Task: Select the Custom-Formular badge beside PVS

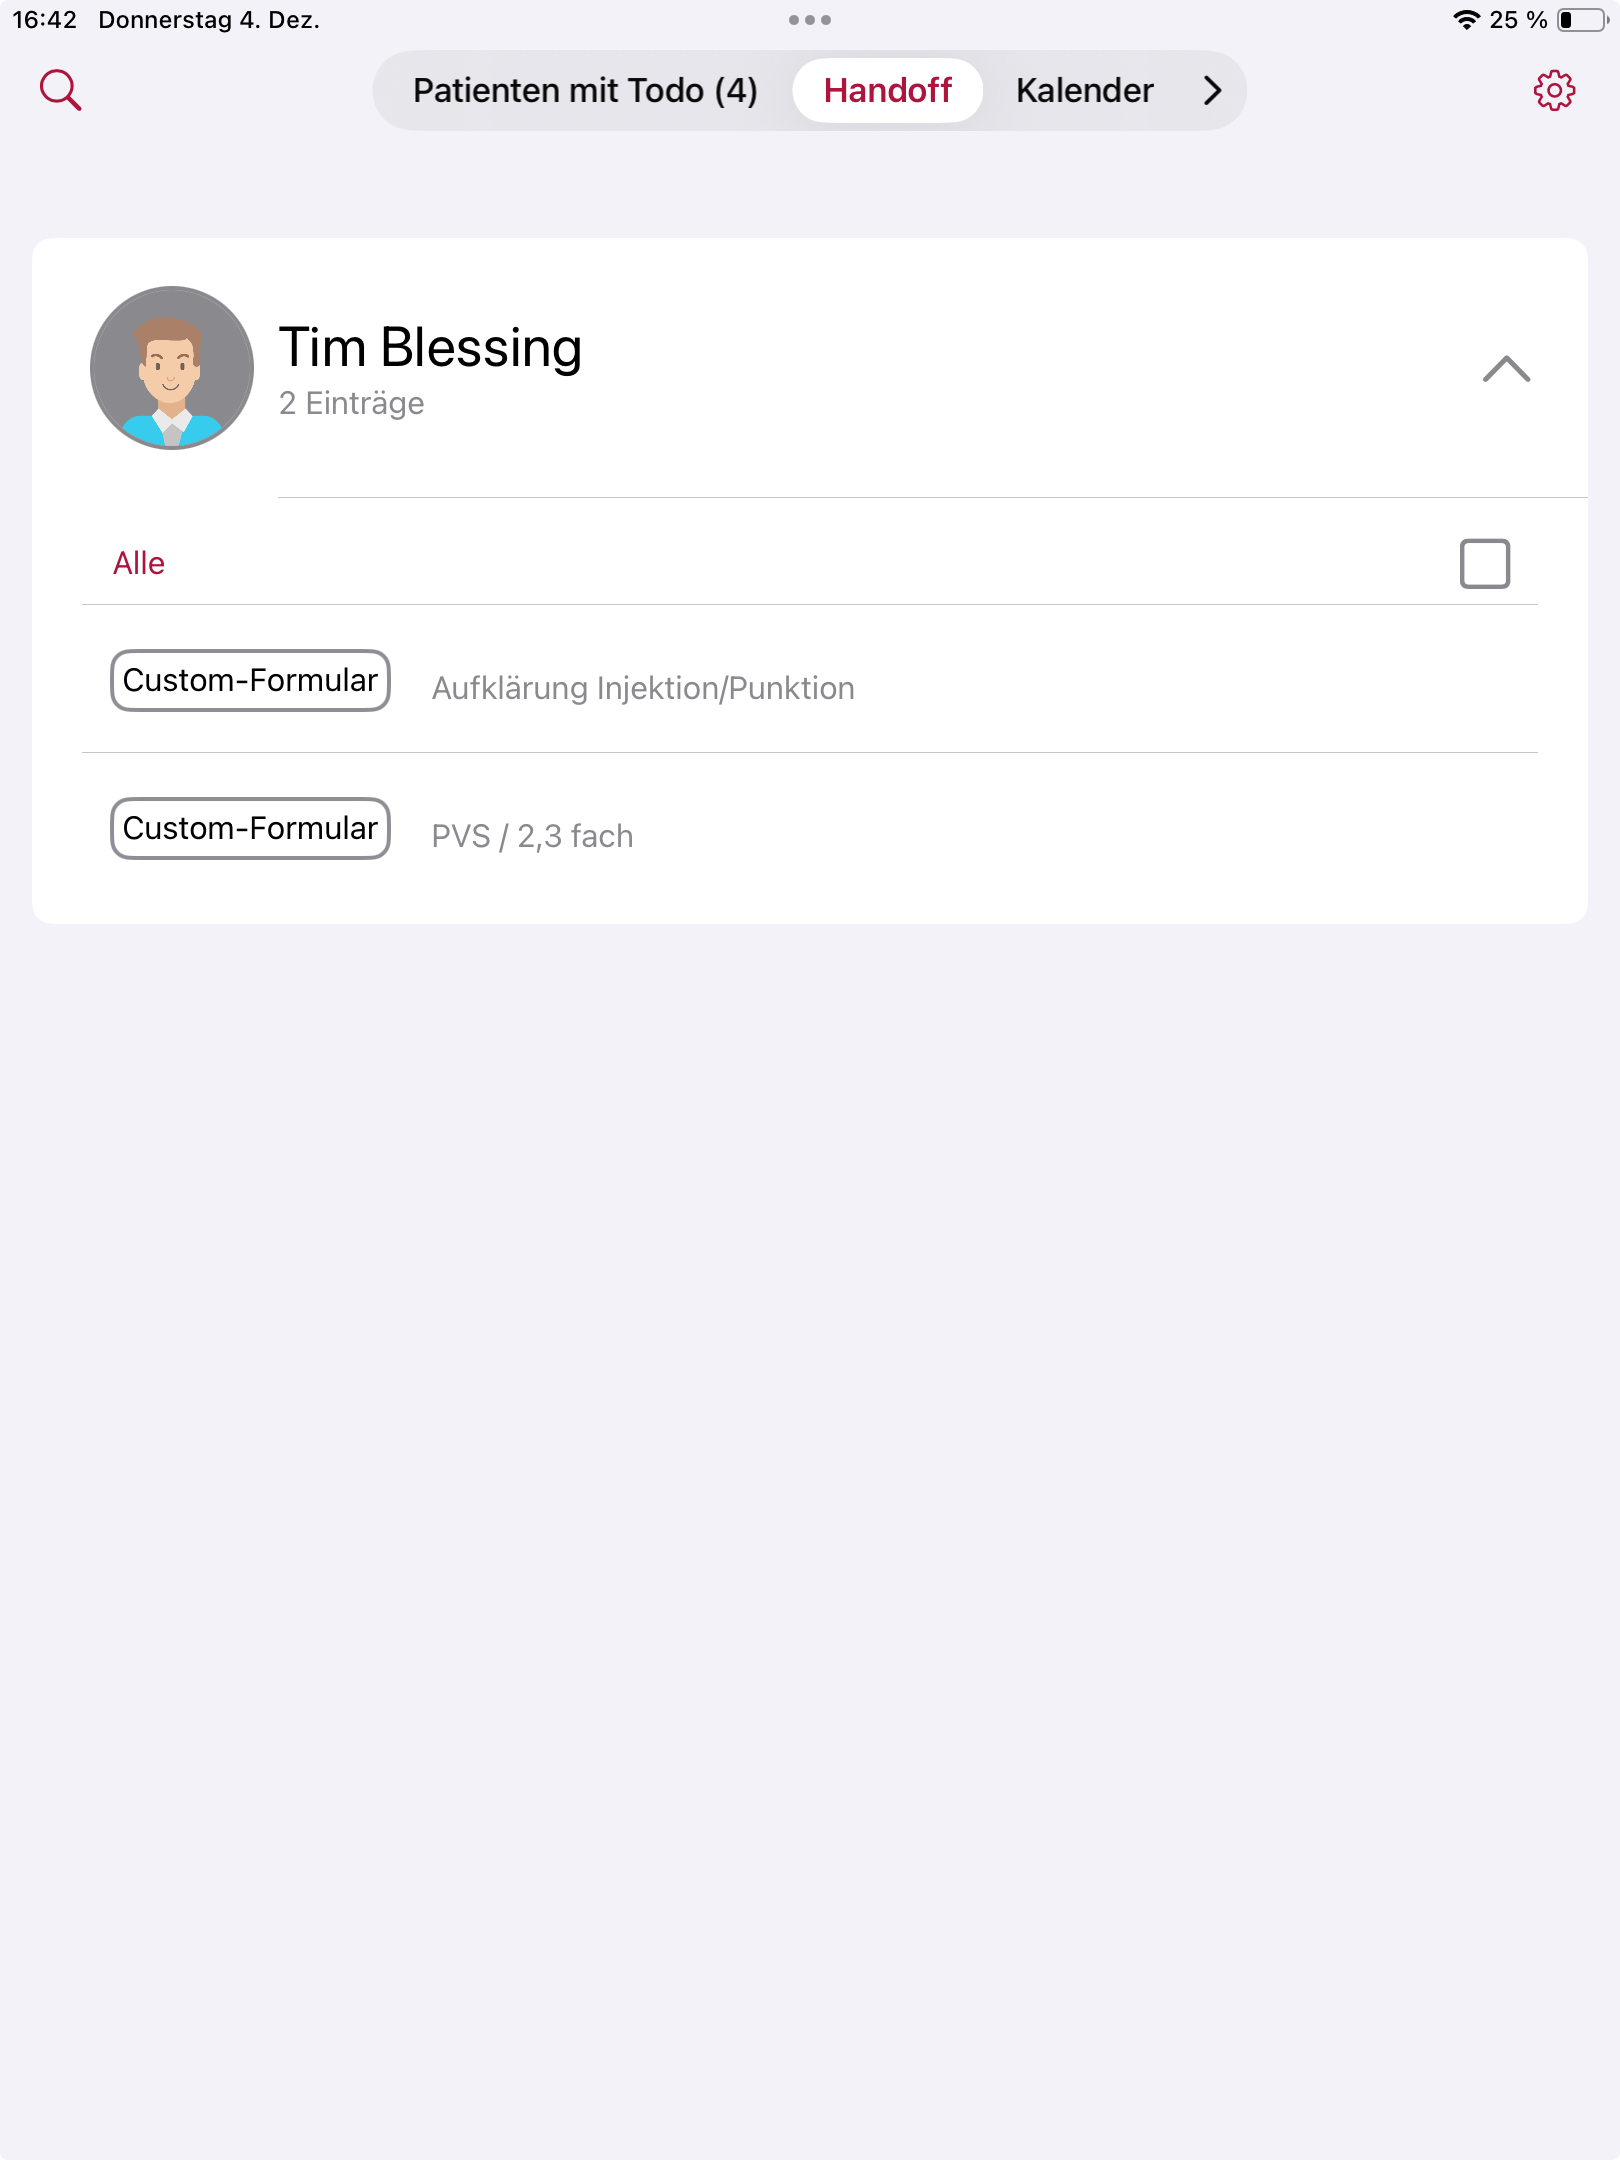Action: pyautogui.click(x=250, y=828)
